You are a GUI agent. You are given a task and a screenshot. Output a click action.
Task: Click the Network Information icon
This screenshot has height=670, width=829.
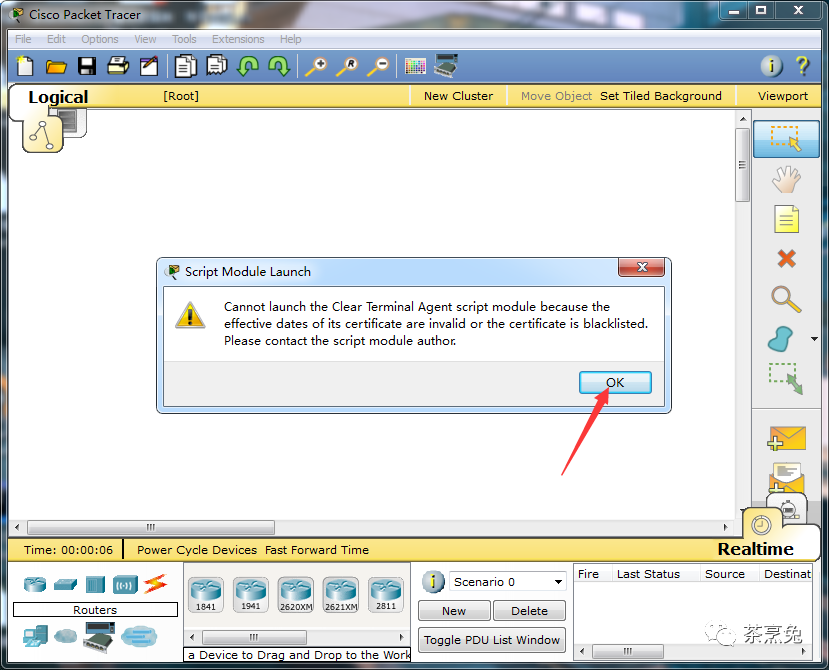tap(771, 66)
